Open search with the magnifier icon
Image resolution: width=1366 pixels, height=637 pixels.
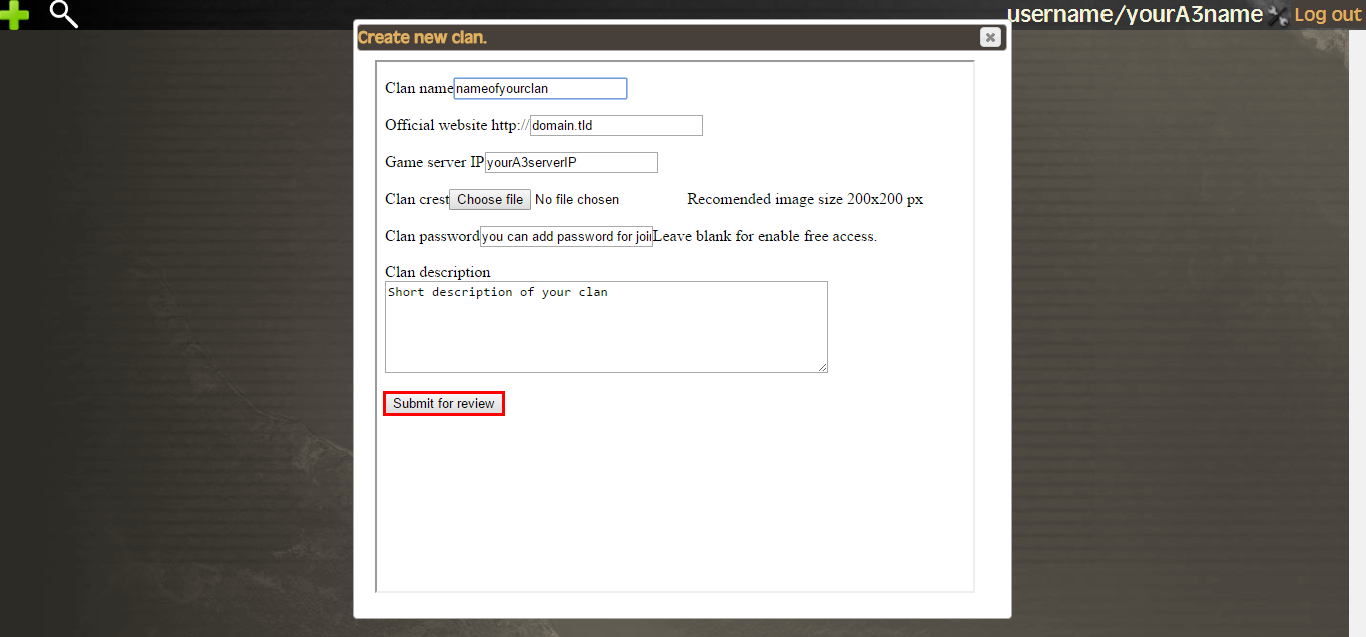point(63,14)
